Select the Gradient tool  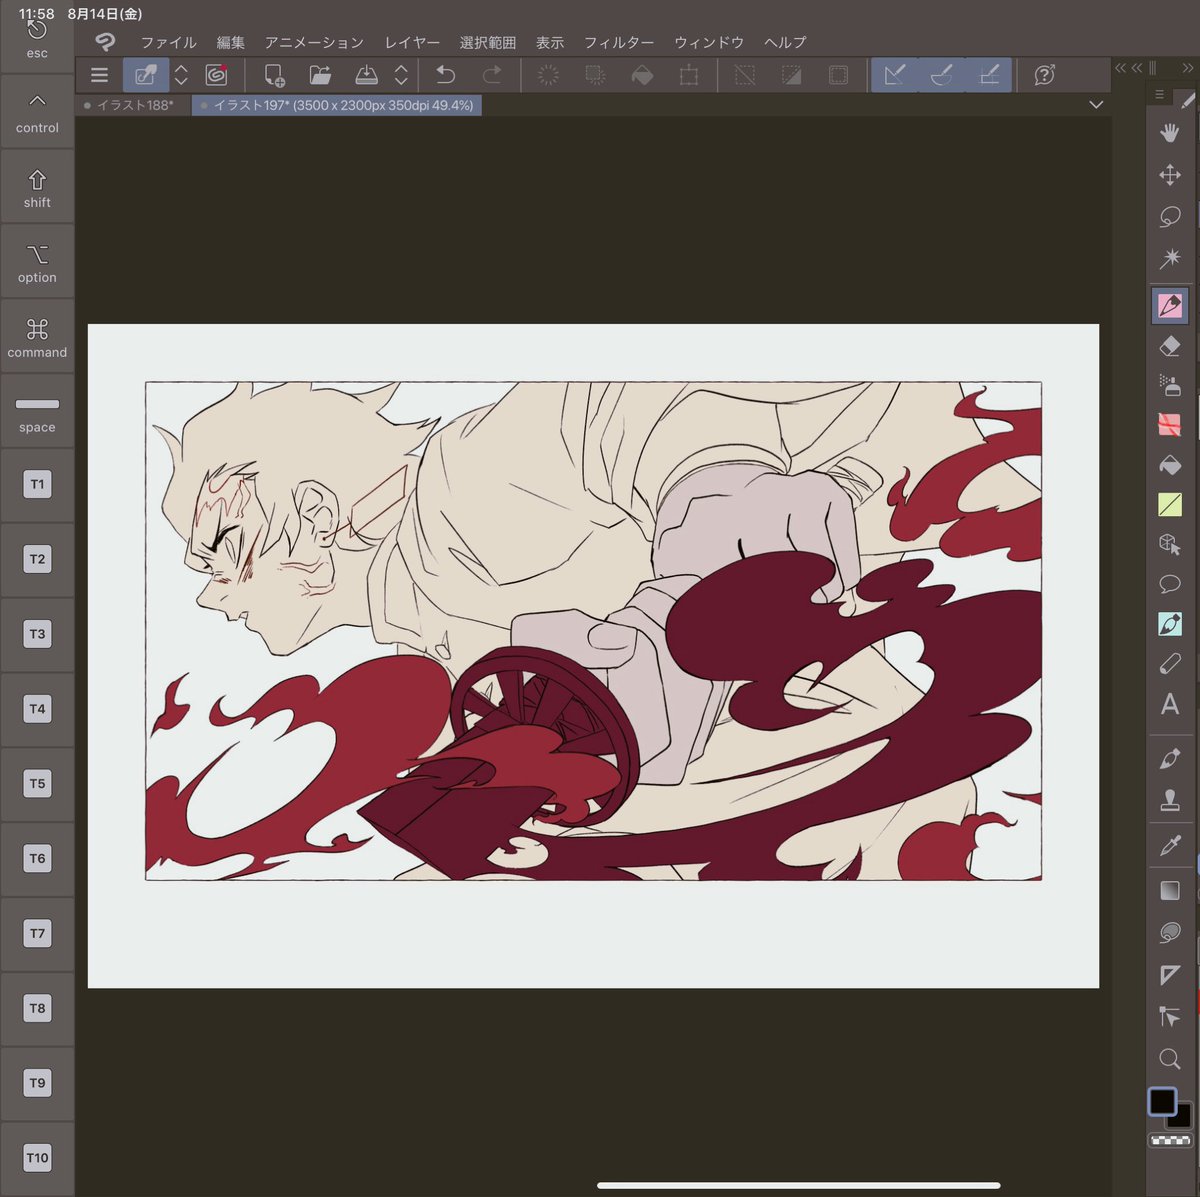[1170, 890]
